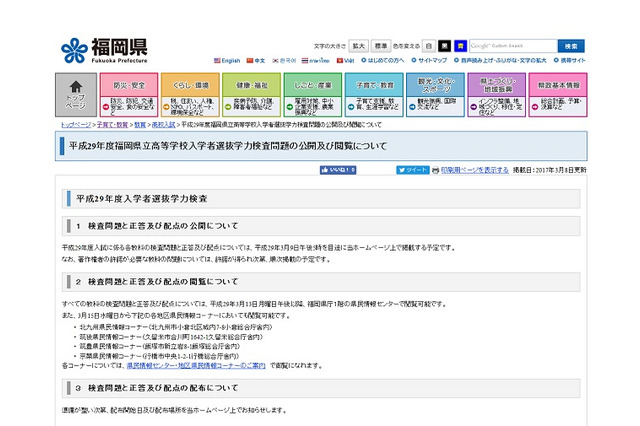This screenshot has width=640, height=426.
Task: Open the 子育て・教育 menu tab
Action: [374, 85]
